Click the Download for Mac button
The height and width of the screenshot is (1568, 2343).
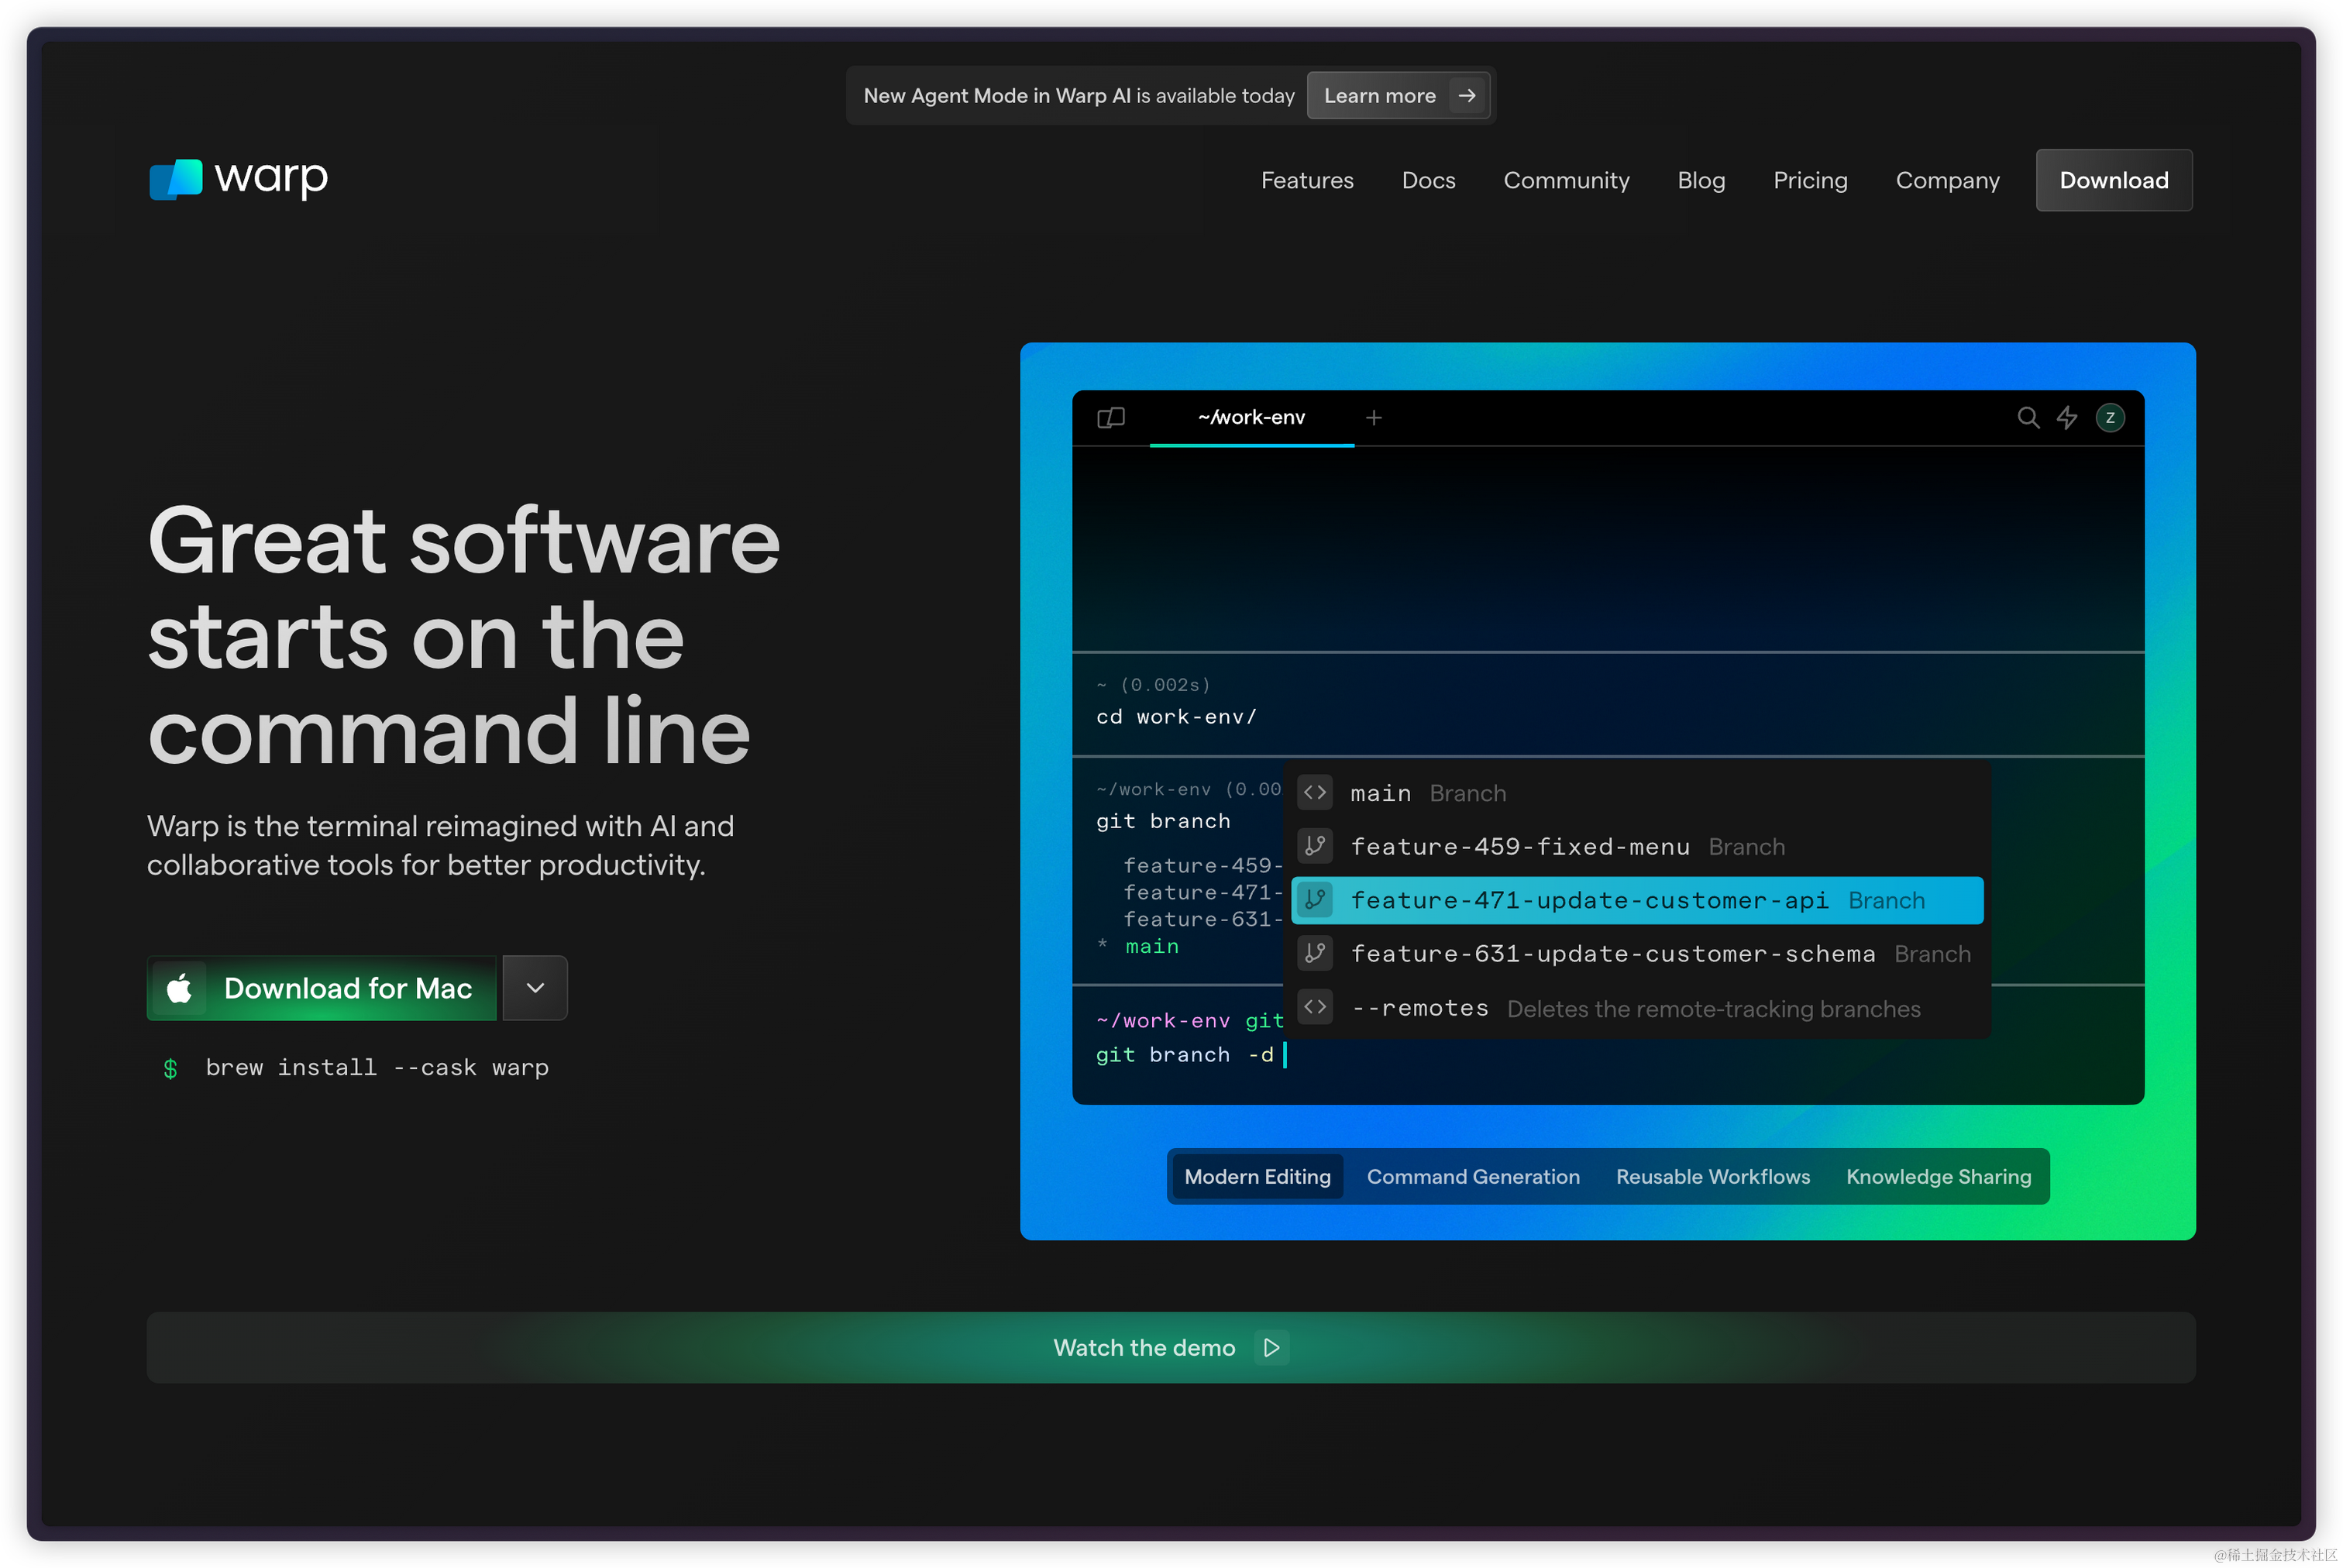[347, 988]
